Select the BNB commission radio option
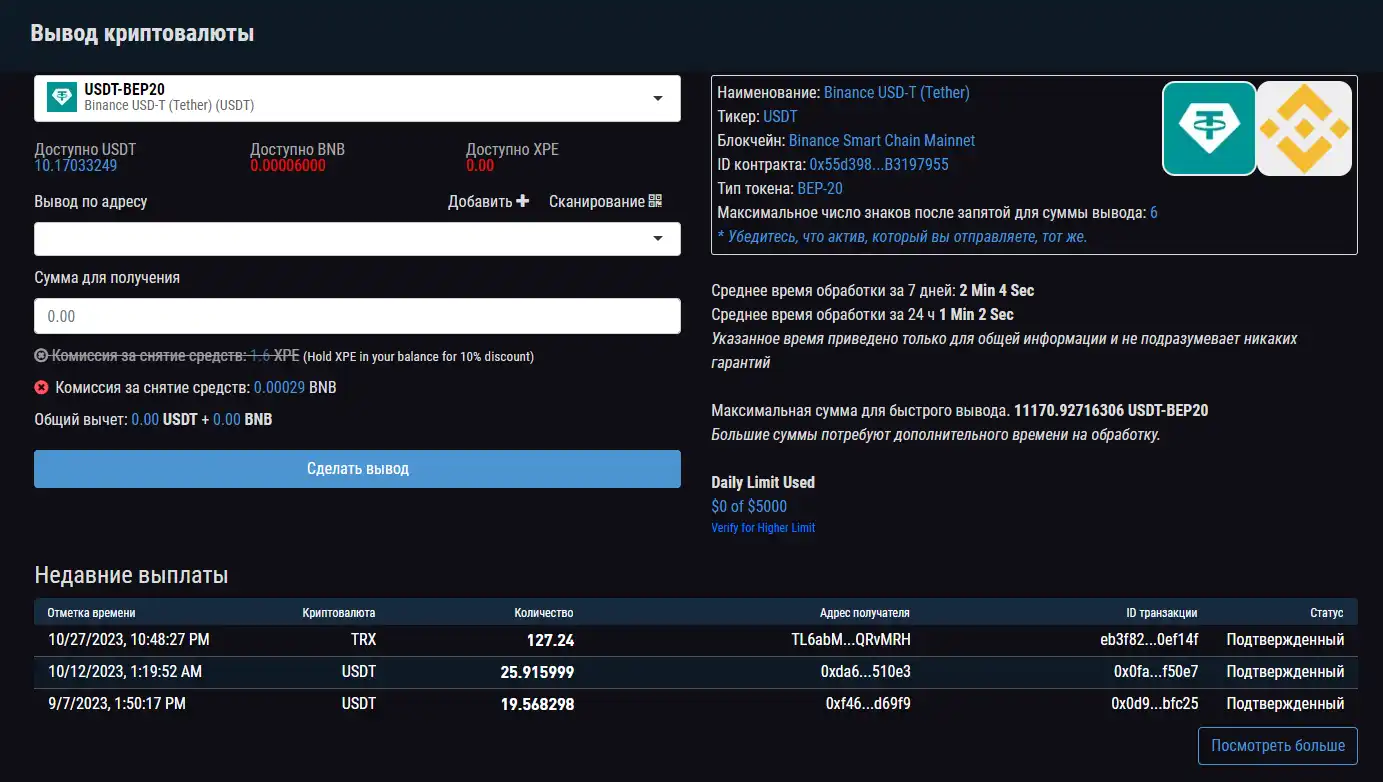 pyautogui.click(x=41, y=387)
